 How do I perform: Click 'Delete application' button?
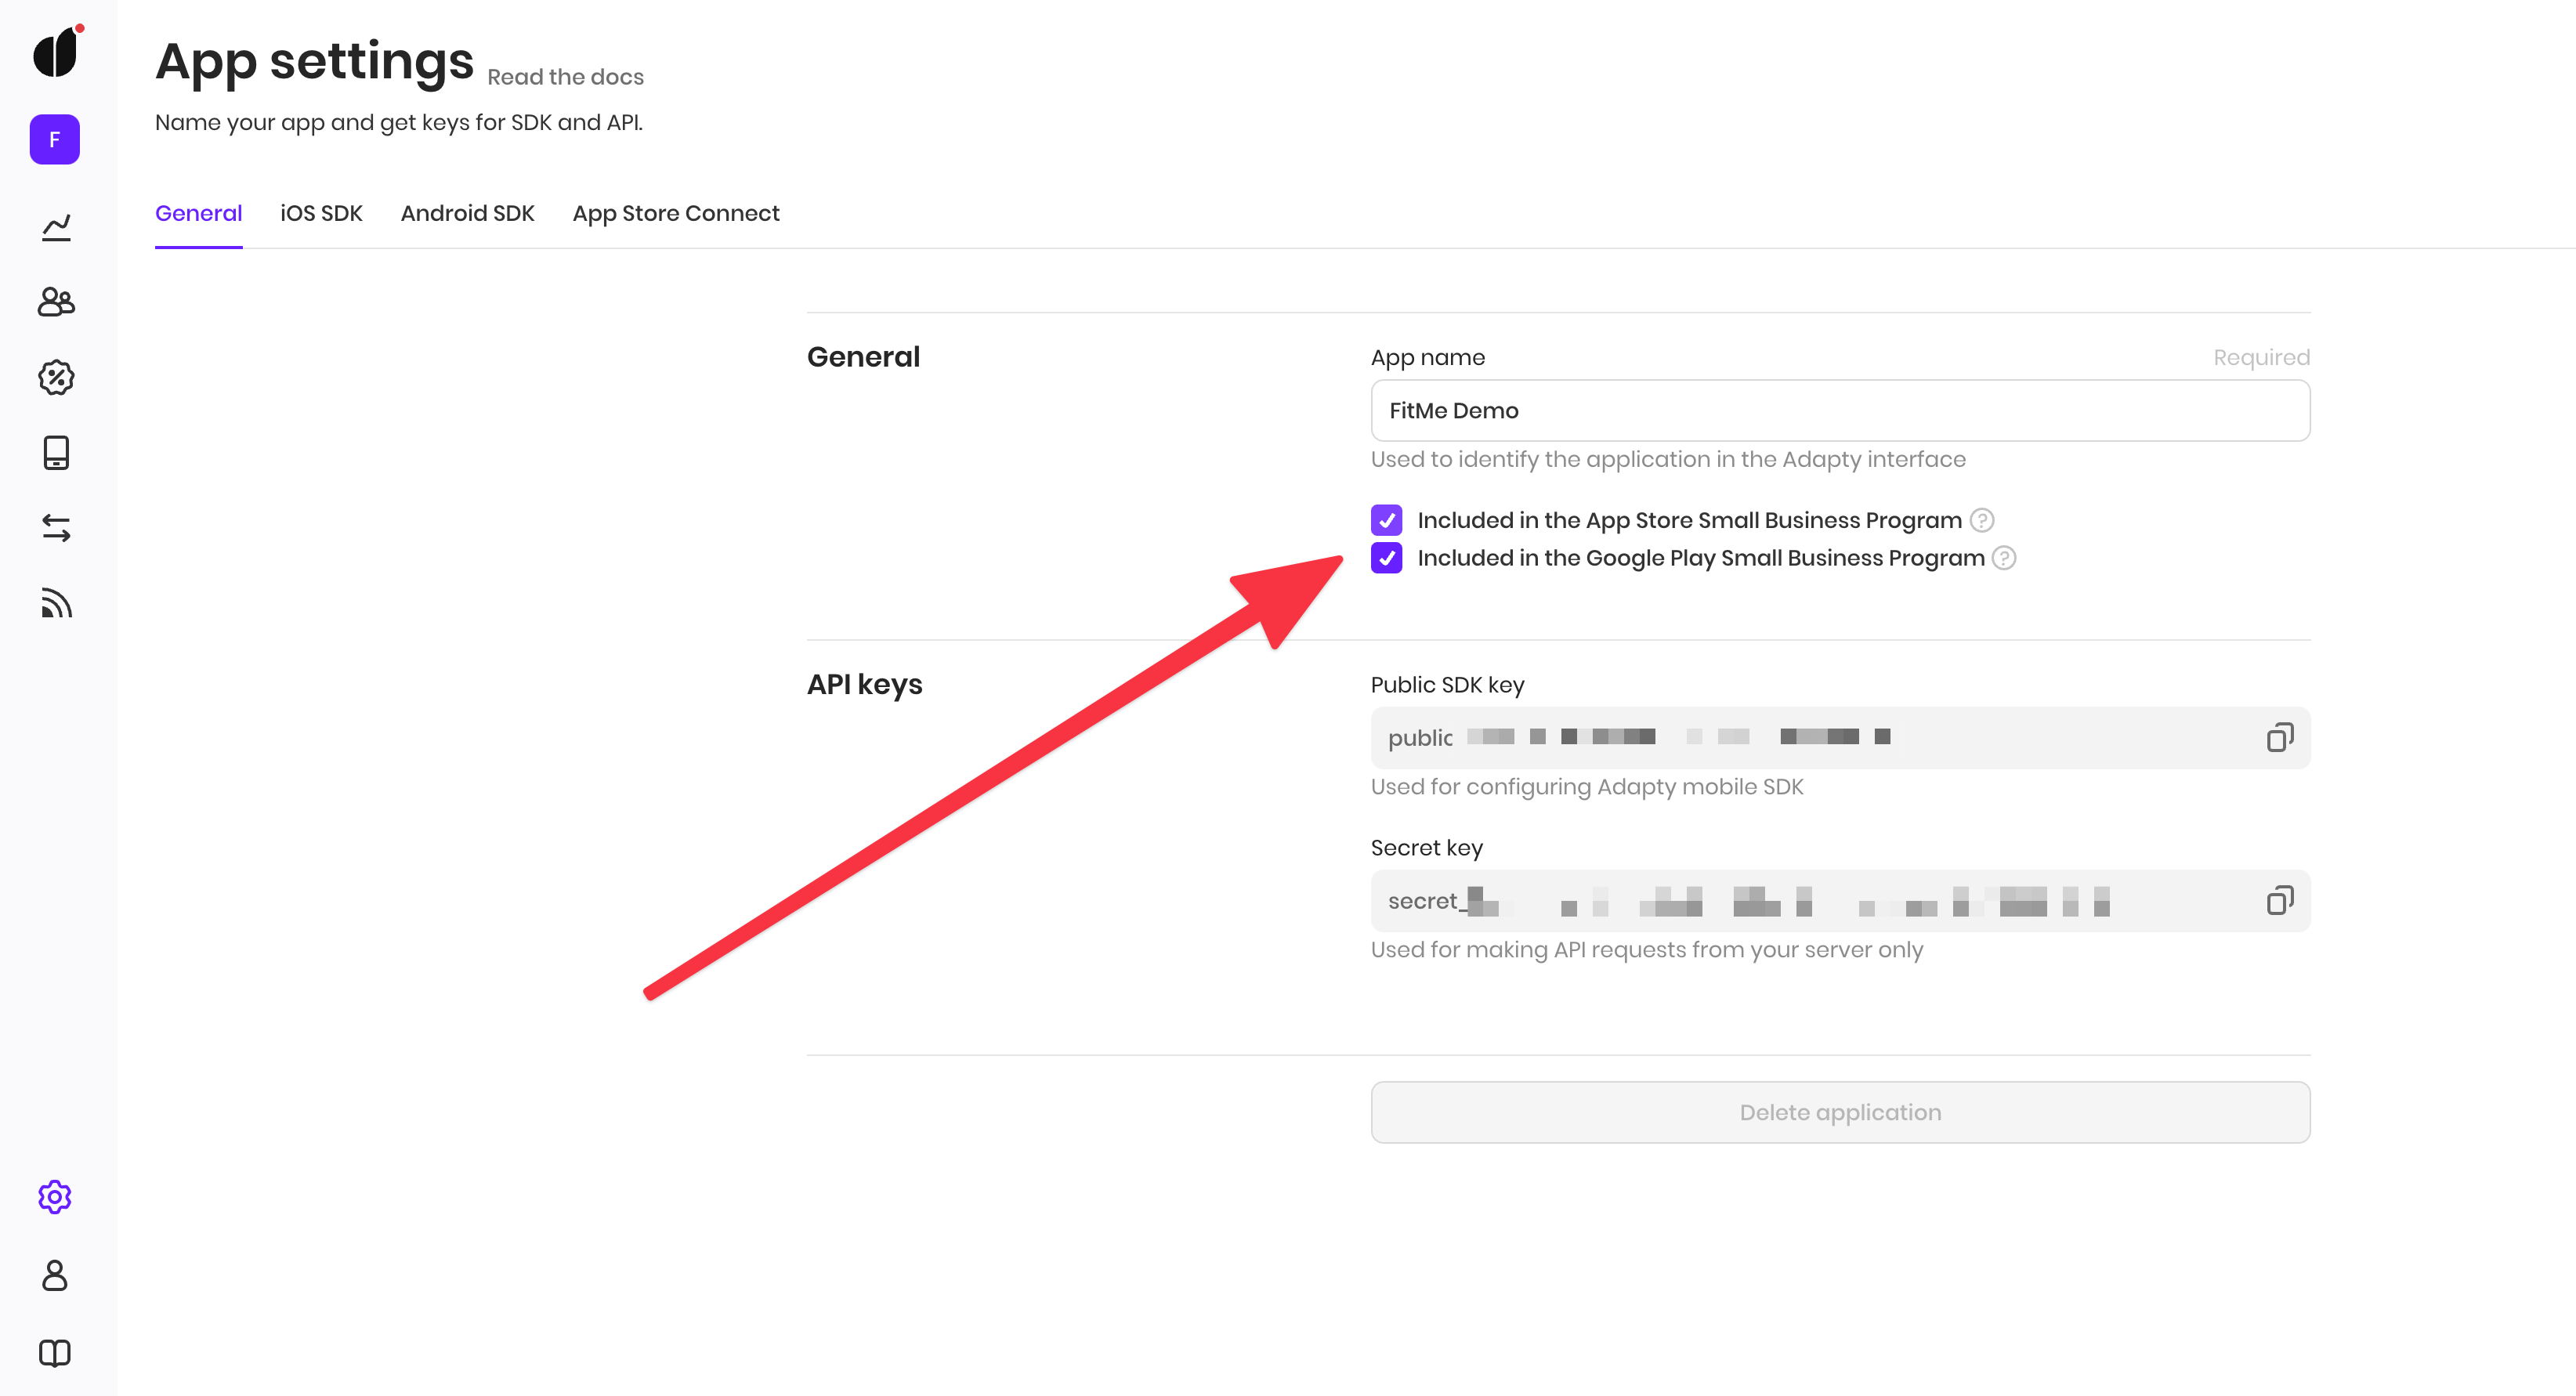coord(1840,1111)
